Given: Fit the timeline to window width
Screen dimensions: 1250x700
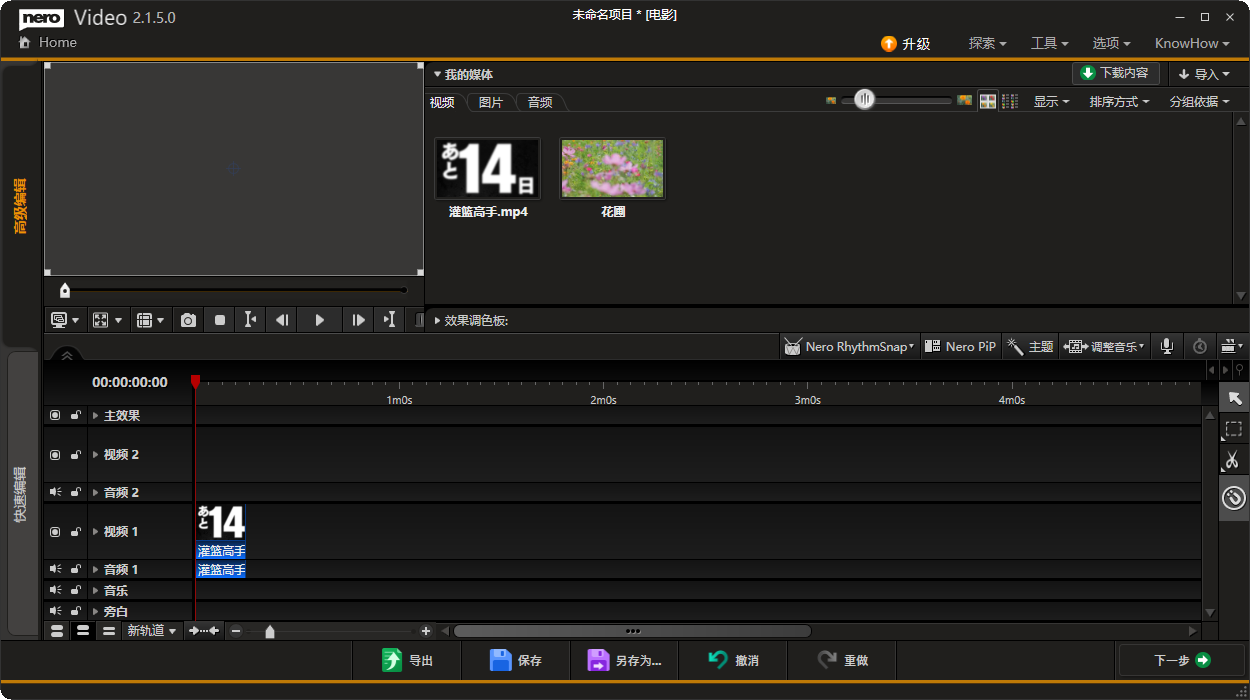Looking at the screenshot, I should tap(204, 631).
